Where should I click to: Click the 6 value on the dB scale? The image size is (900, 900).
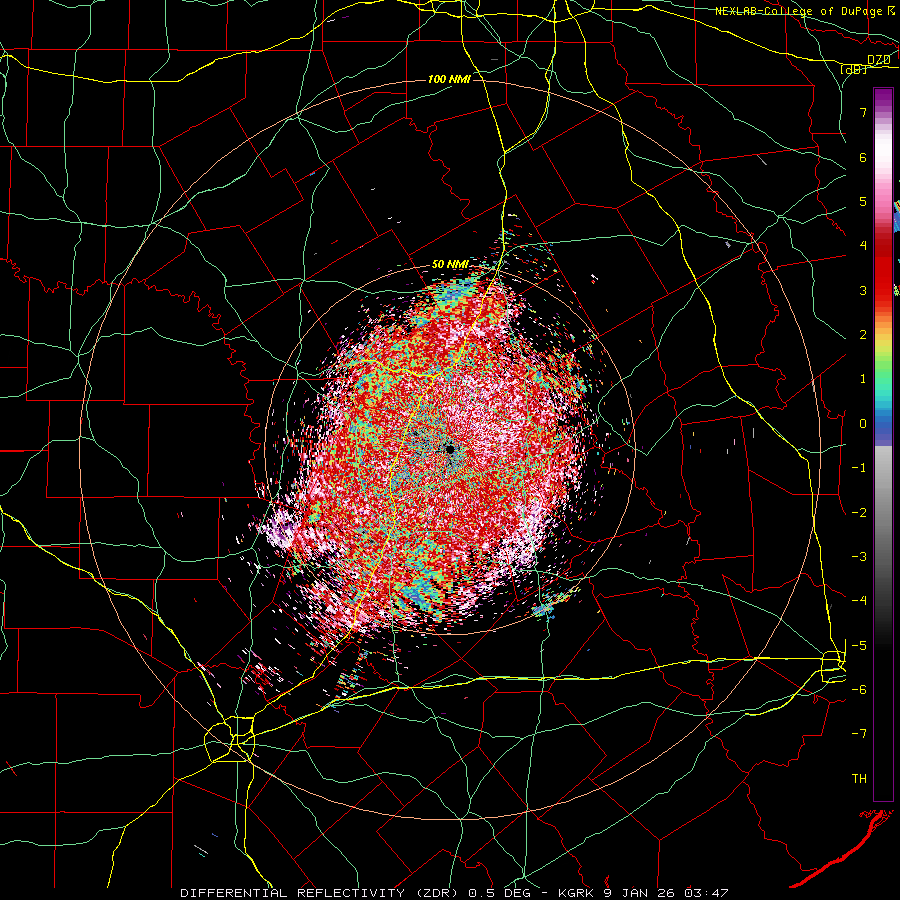pyautogui.click(x=863, y=157)
